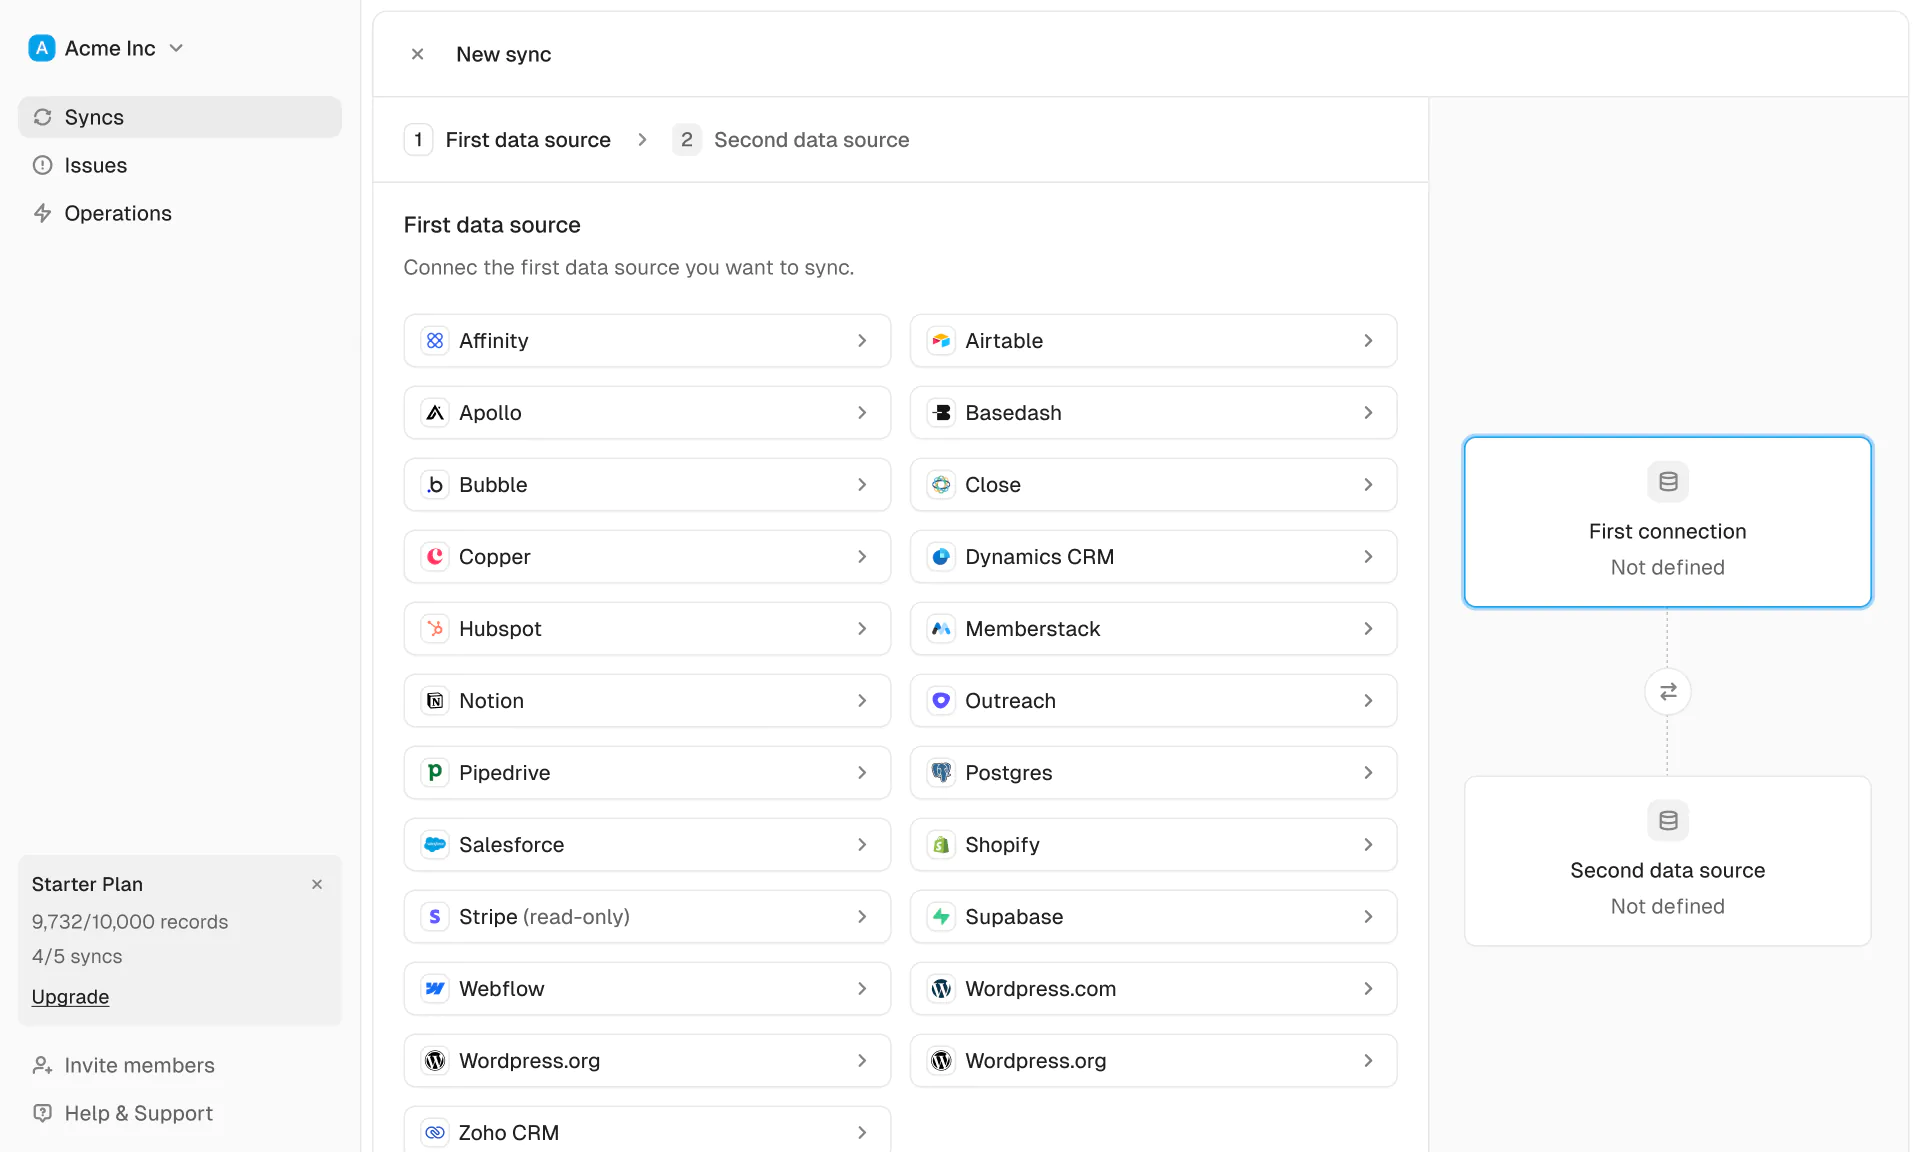Screen dimensions: 1920x1152
Task: Click the Memberstack logo icon
Action: 941,629
